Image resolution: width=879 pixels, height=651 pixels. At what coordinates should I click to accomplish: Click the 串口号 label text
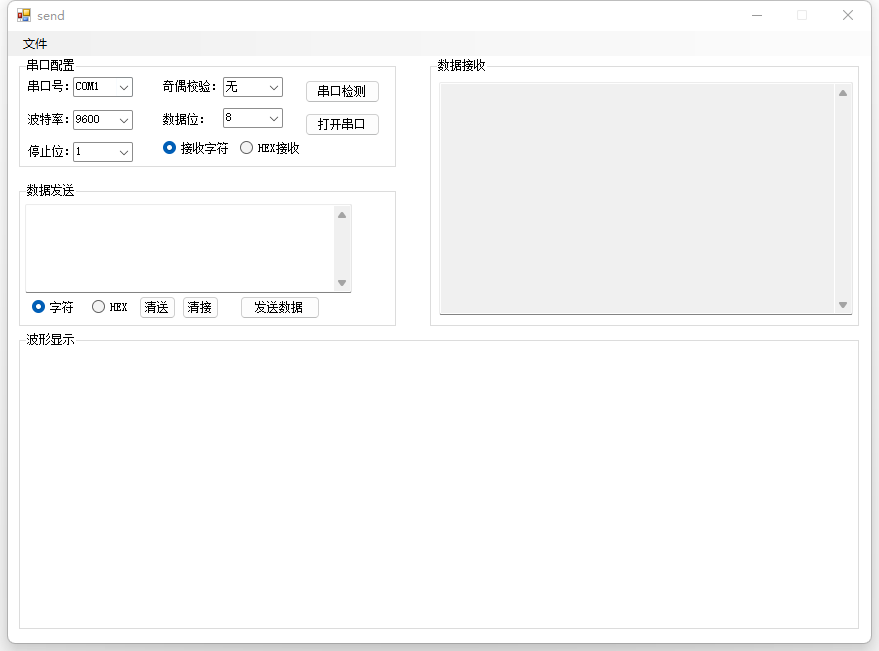(48, 86)
